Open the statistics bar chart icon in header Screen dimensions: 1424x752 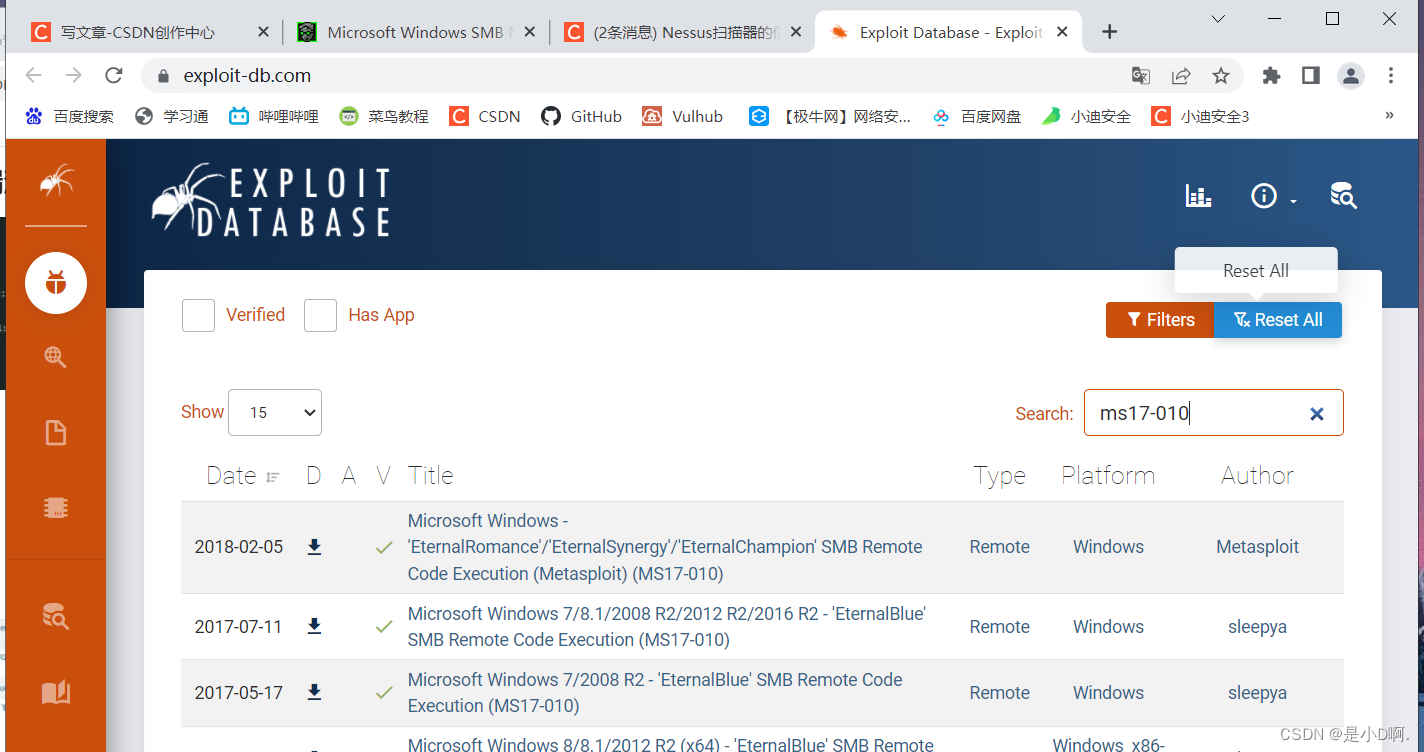point(1198,196)
